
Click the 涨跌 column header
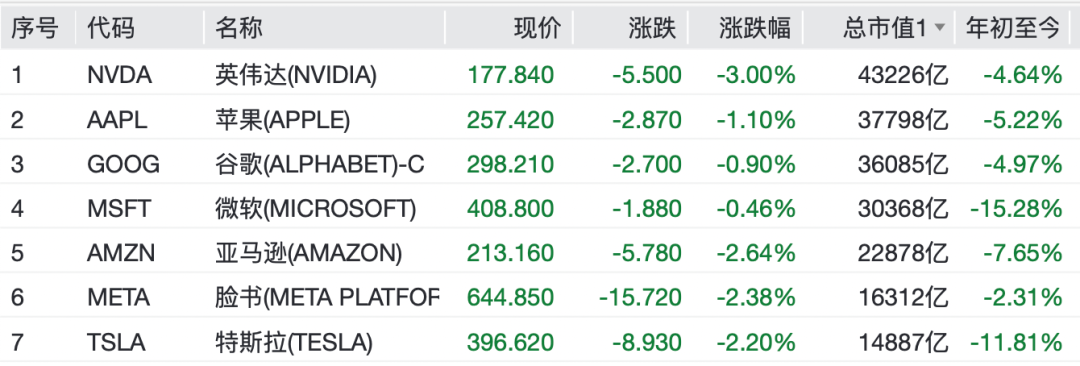tap(652, 28)
